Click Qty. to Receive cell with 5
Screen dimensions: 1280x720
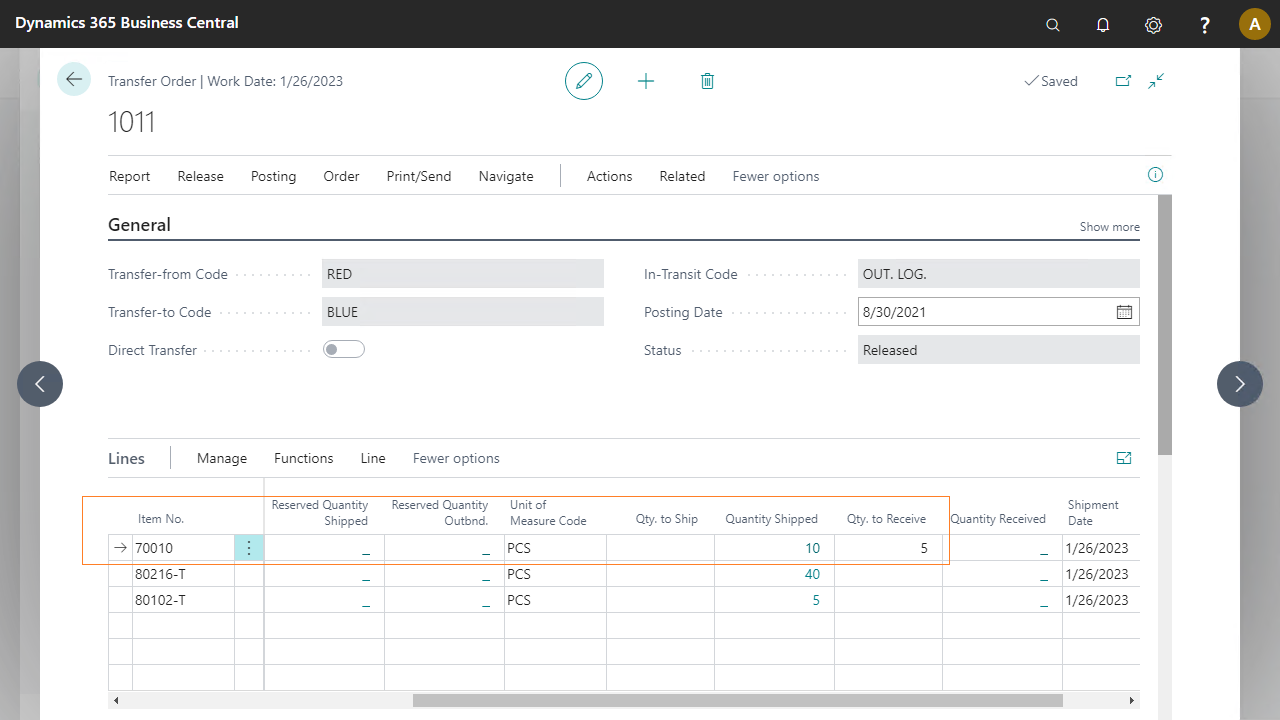888,548
